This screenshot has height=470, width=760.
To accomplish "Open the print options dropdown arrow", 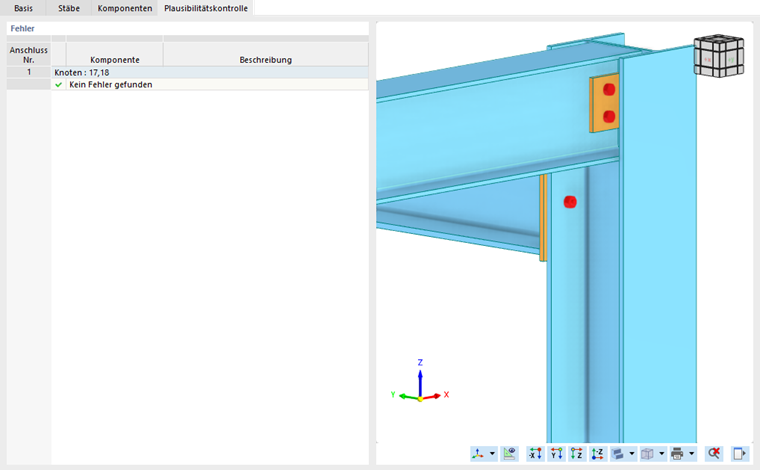I will (x=692, y=454).
